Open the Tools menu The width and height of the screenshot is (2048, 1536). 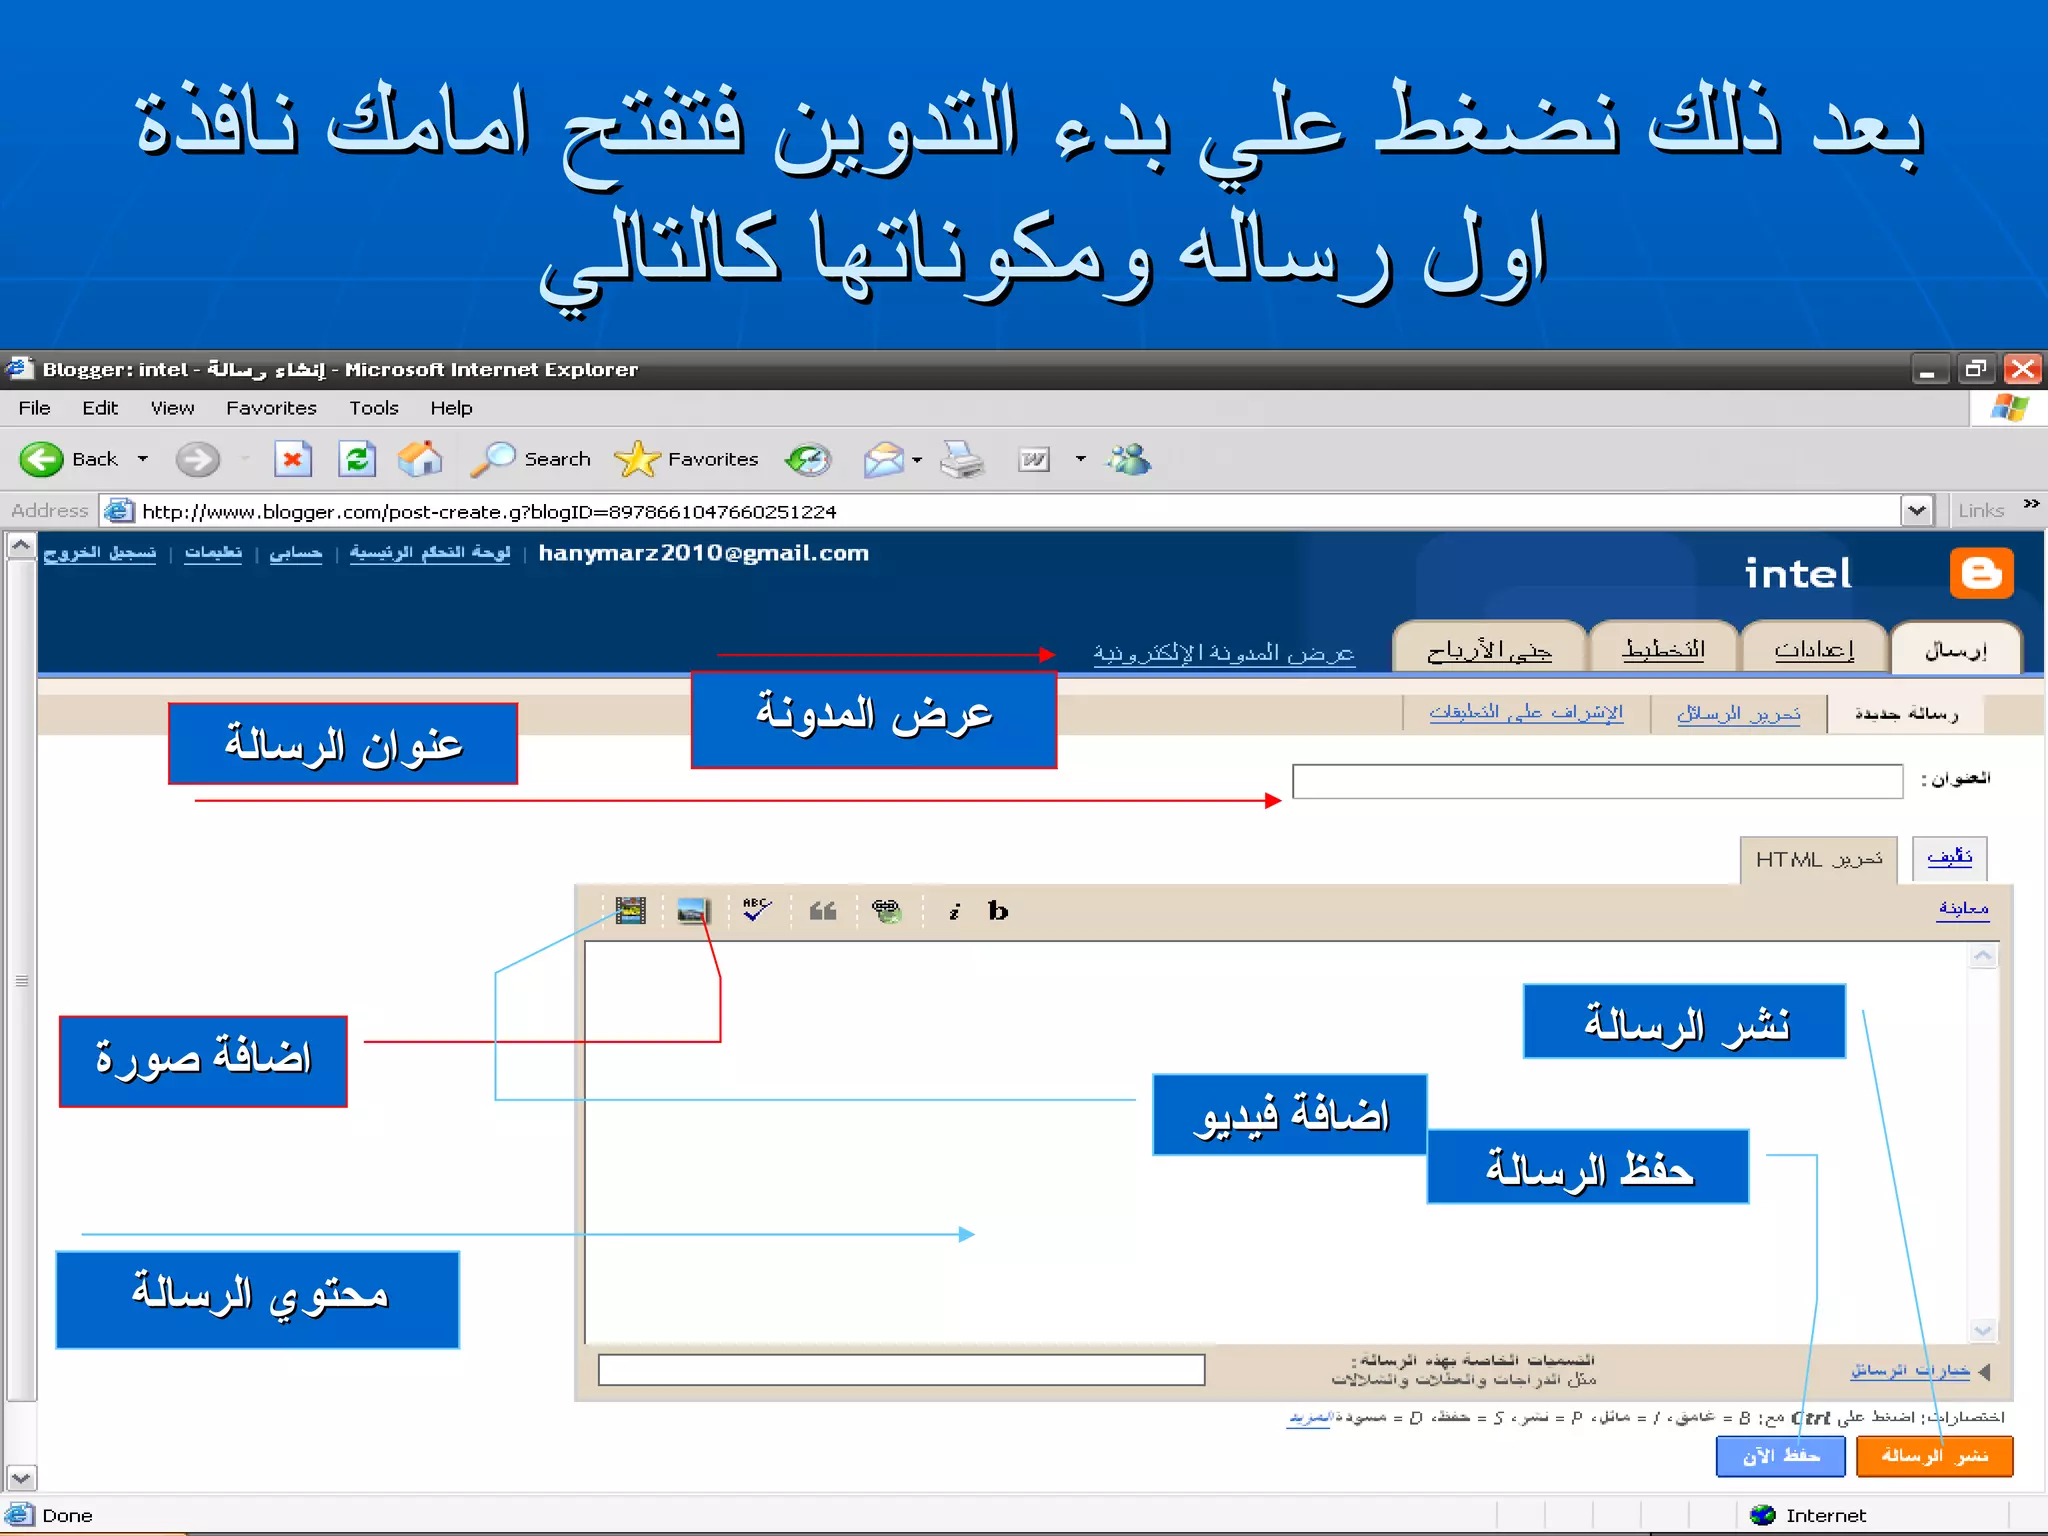[374, 408]
